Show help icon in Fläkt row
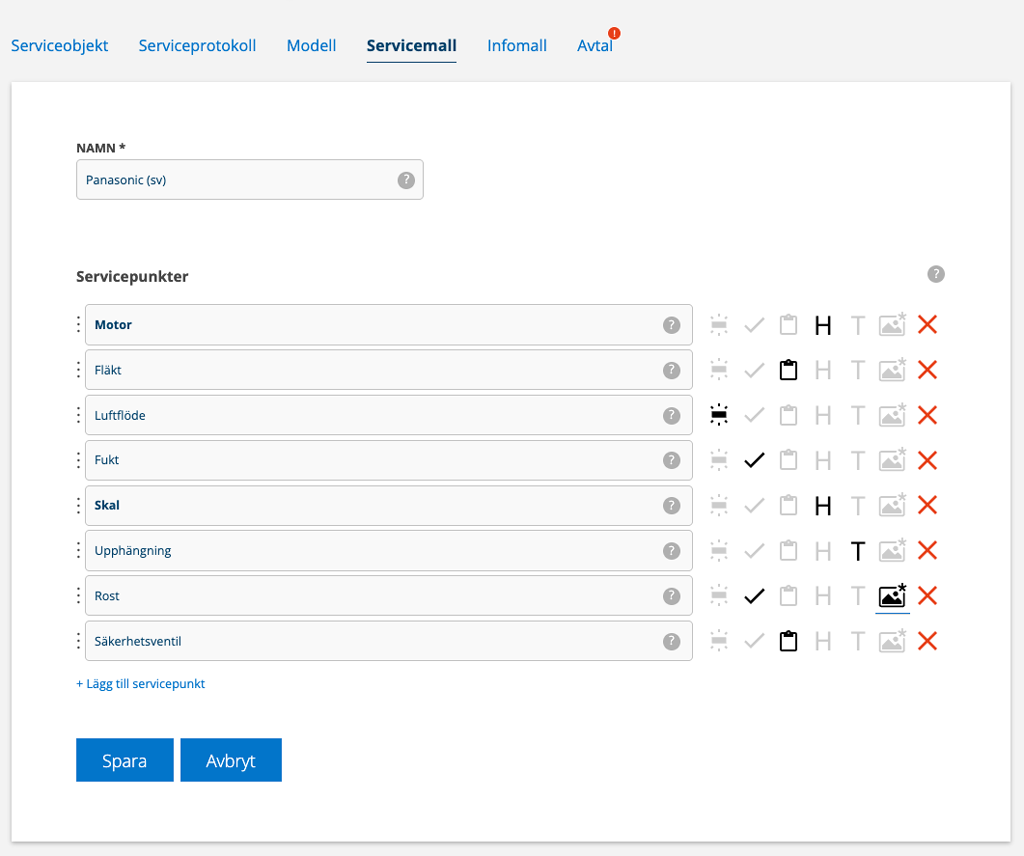This screenshot has height=856, width=1024. click(x=671, y=370)
